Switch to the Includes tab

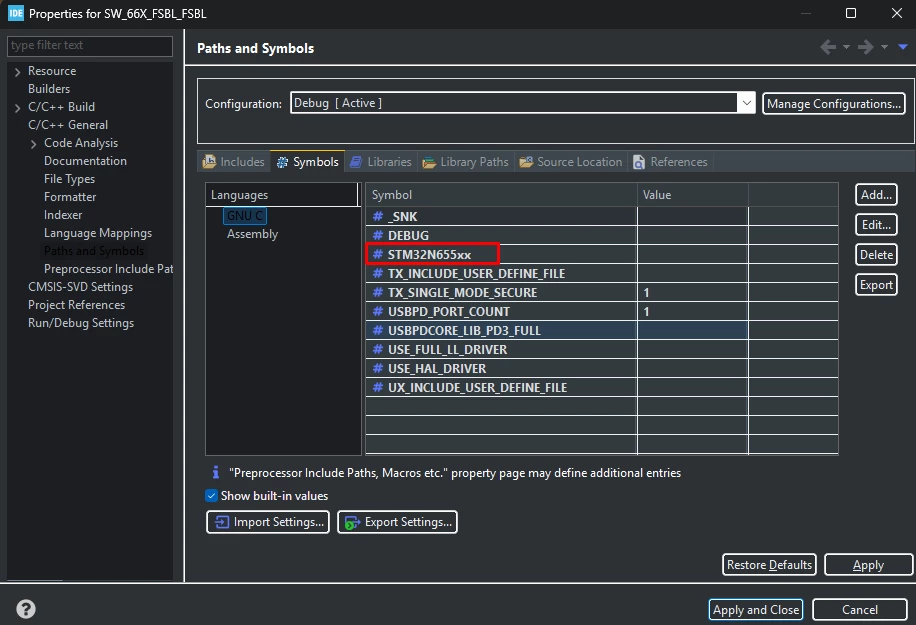point(234,162)
